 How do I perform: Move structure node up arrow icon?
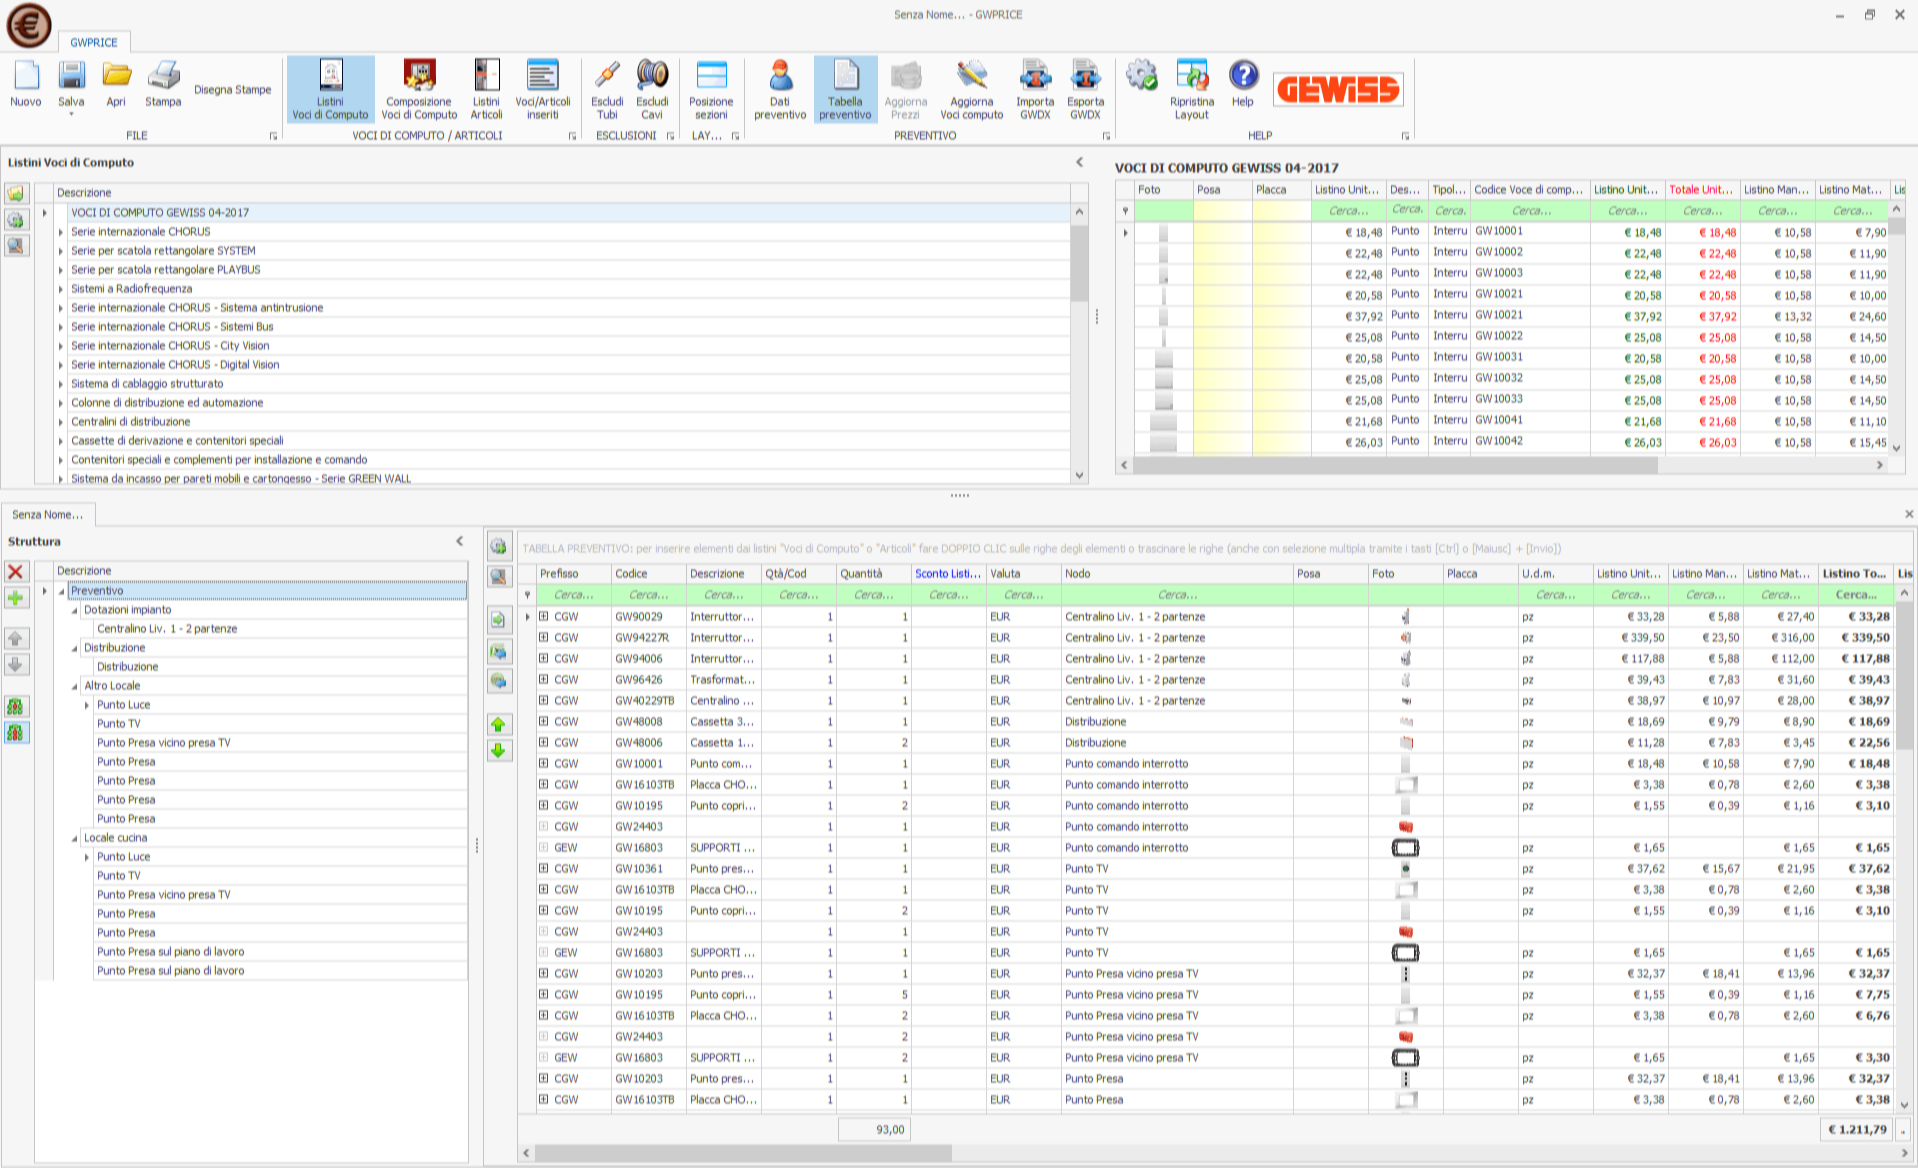pyautogui.click(x=16, y=638)
